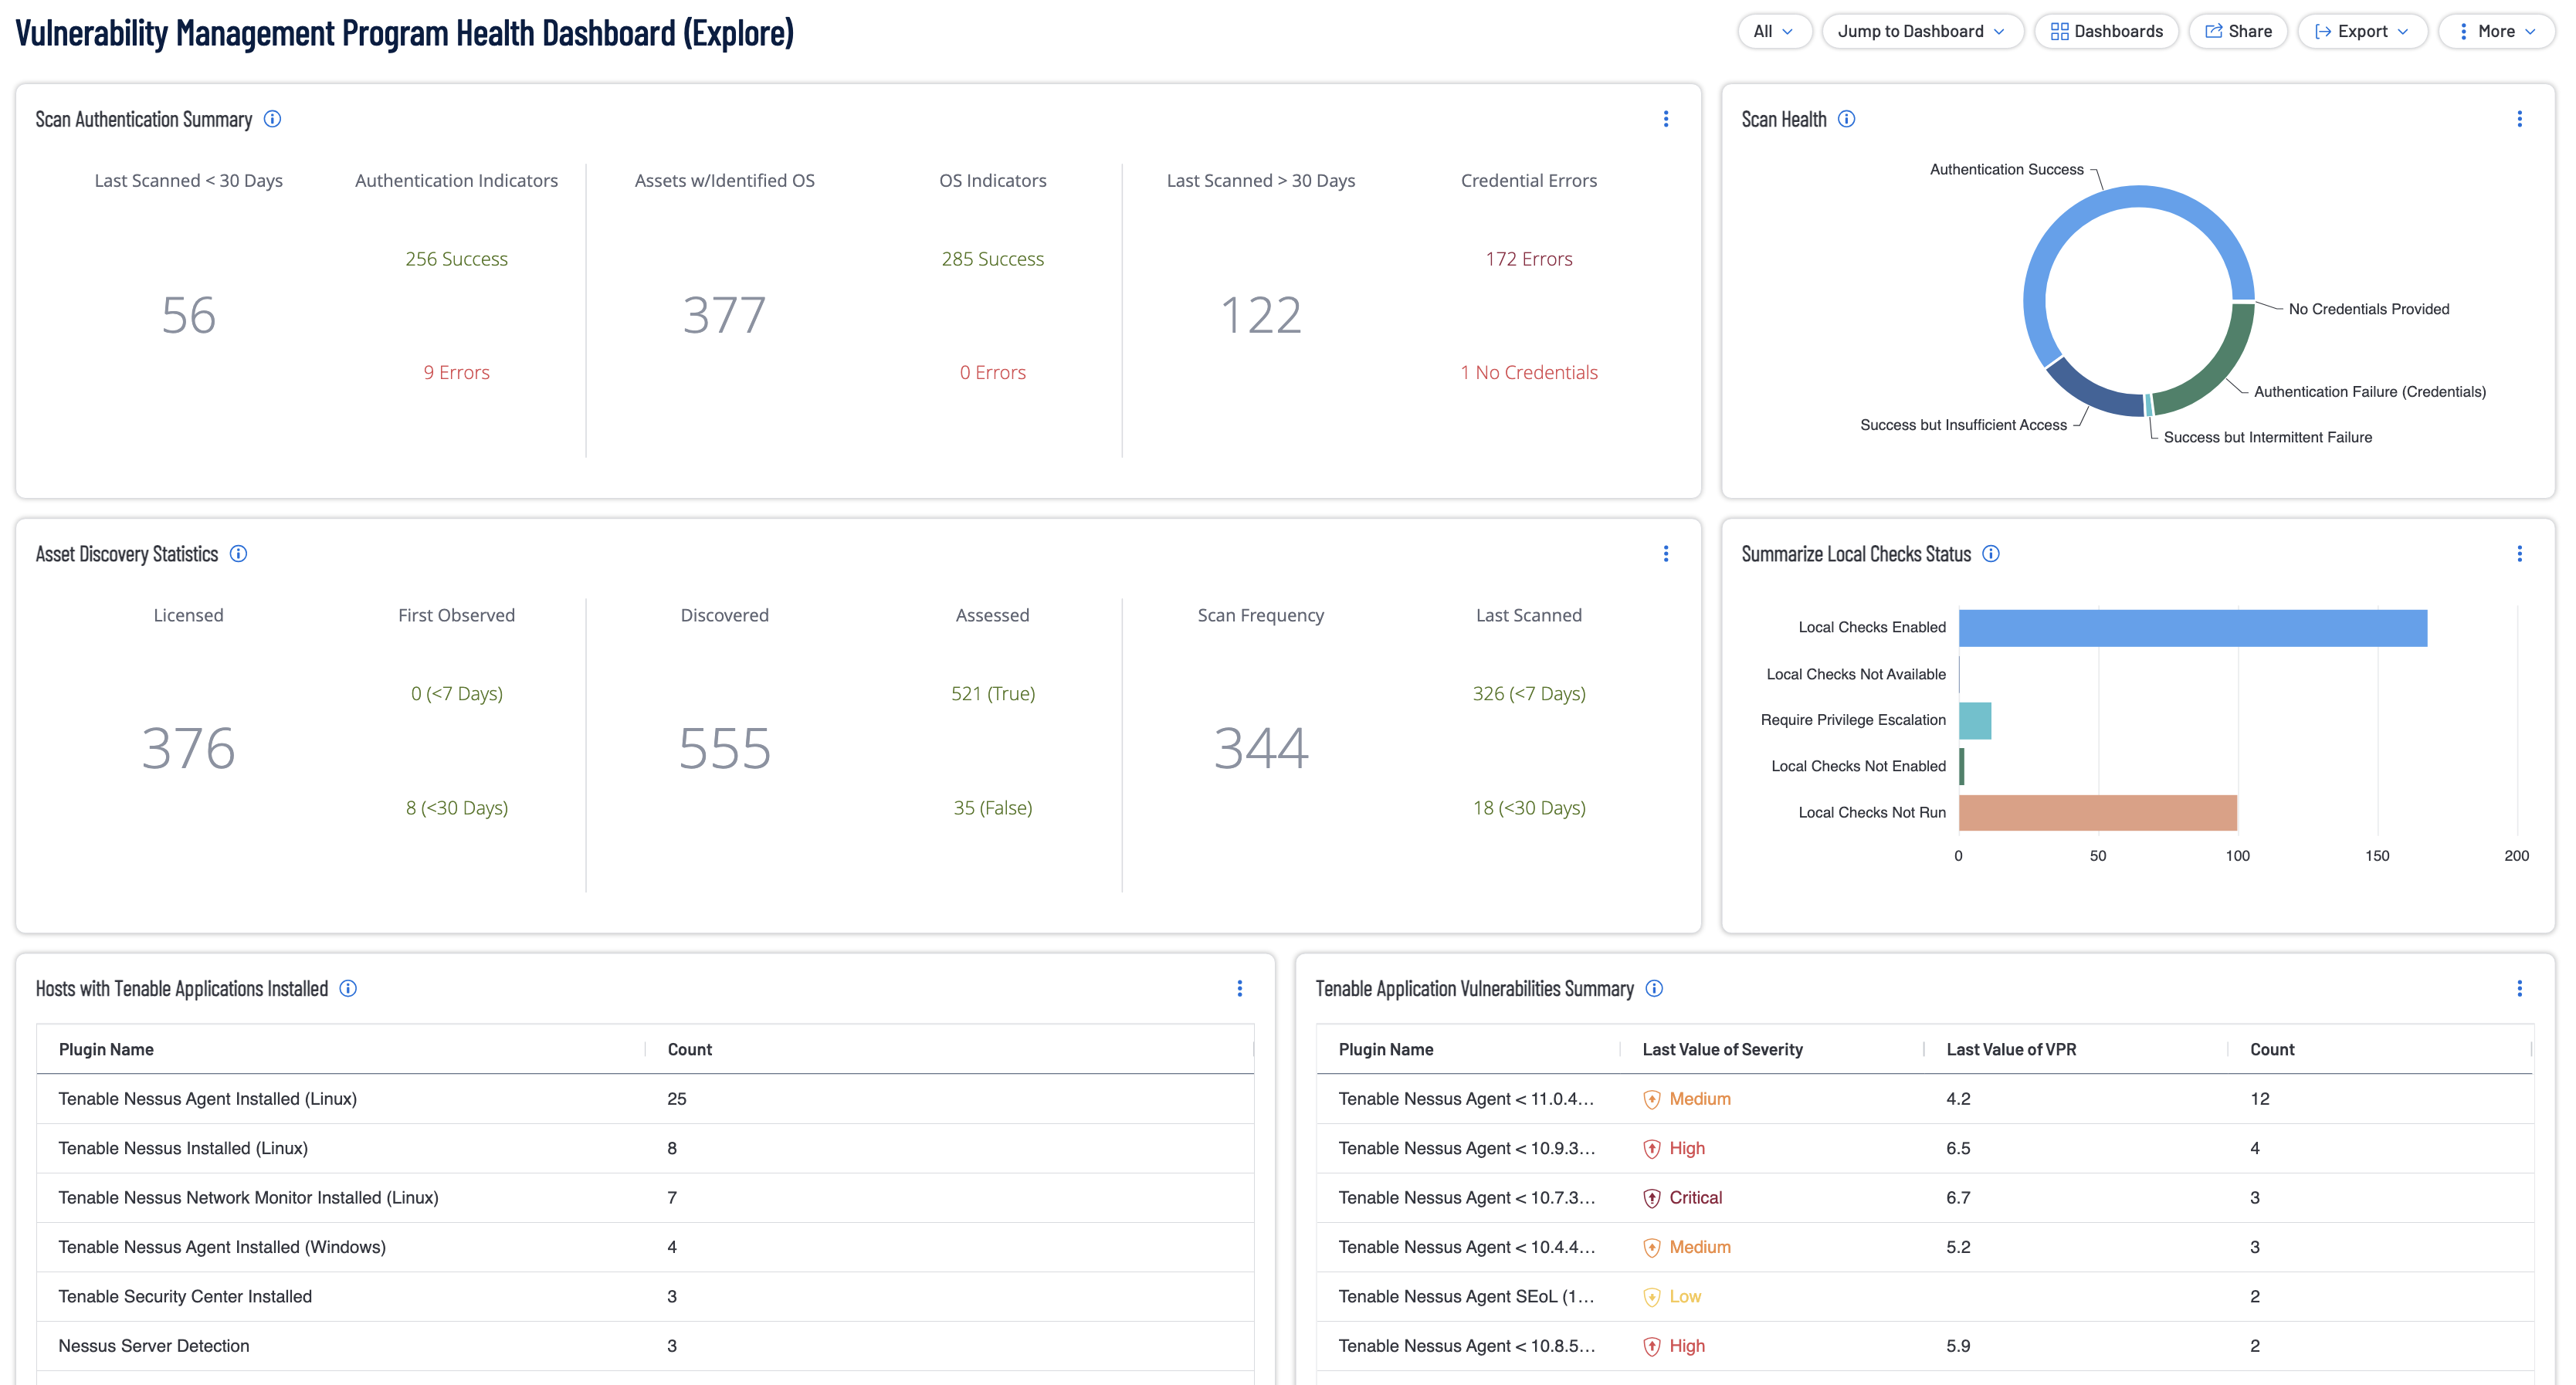This screenshot has height=1385, width=2576.
Task: Click info icon beside Scan Authentication Summary
Action: coord(272,119)
